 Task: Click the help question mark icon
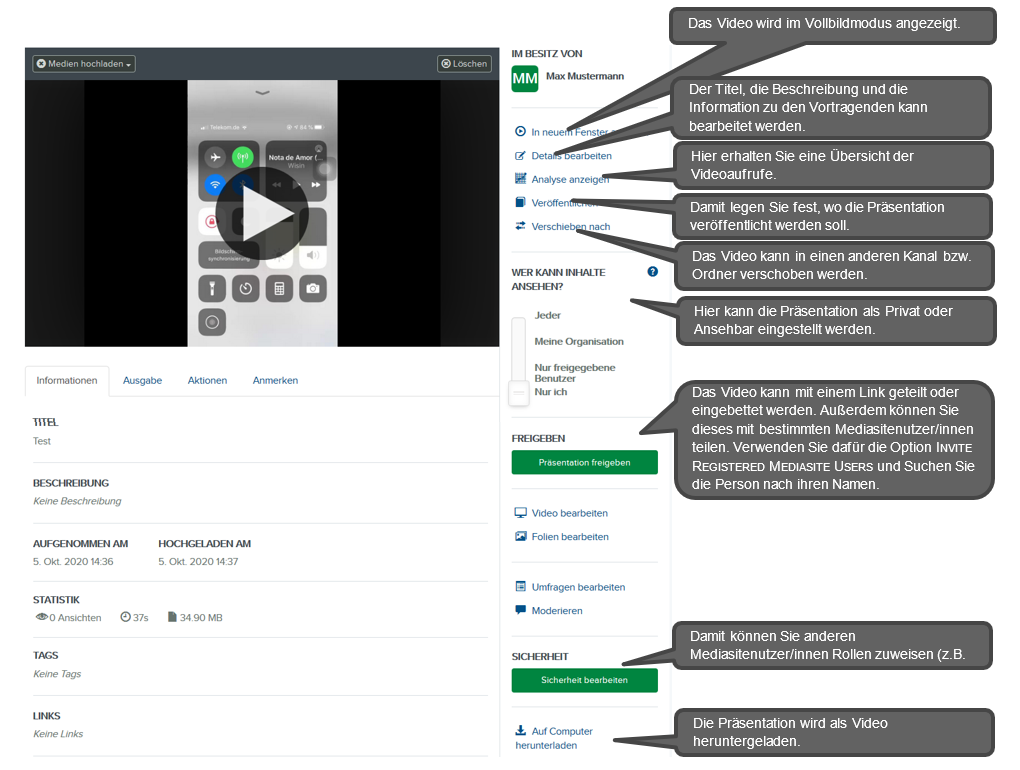[x=653, y=272]
